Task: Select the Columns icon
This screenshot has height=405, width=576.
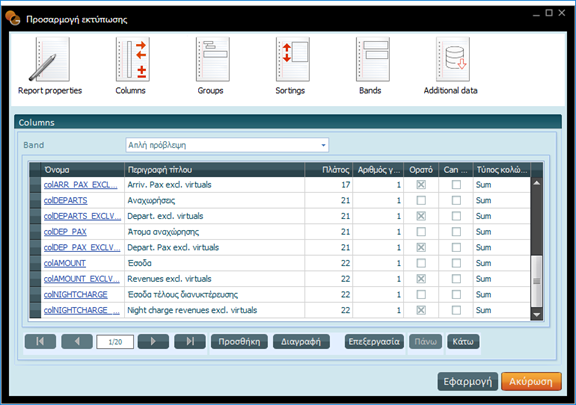Action: (x=132, y=59)
